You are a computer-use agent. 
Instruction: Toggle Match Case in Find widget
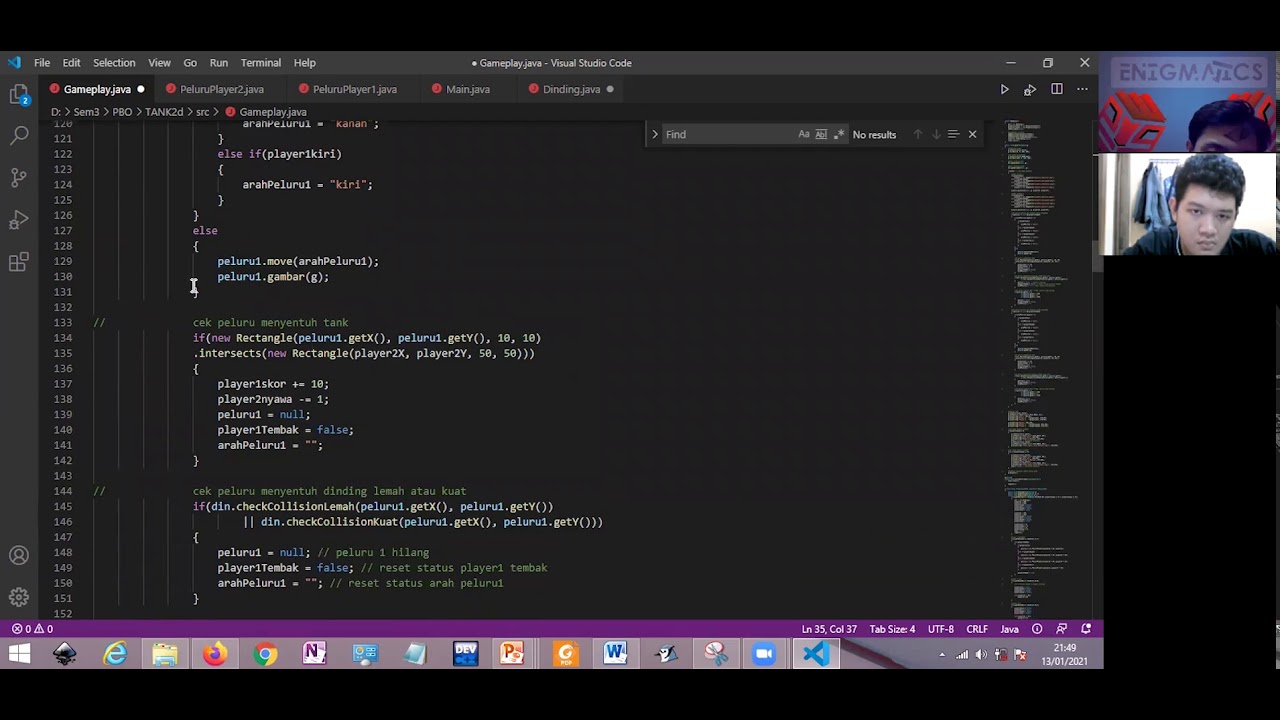pyautogui.click(x=803, y=134)
